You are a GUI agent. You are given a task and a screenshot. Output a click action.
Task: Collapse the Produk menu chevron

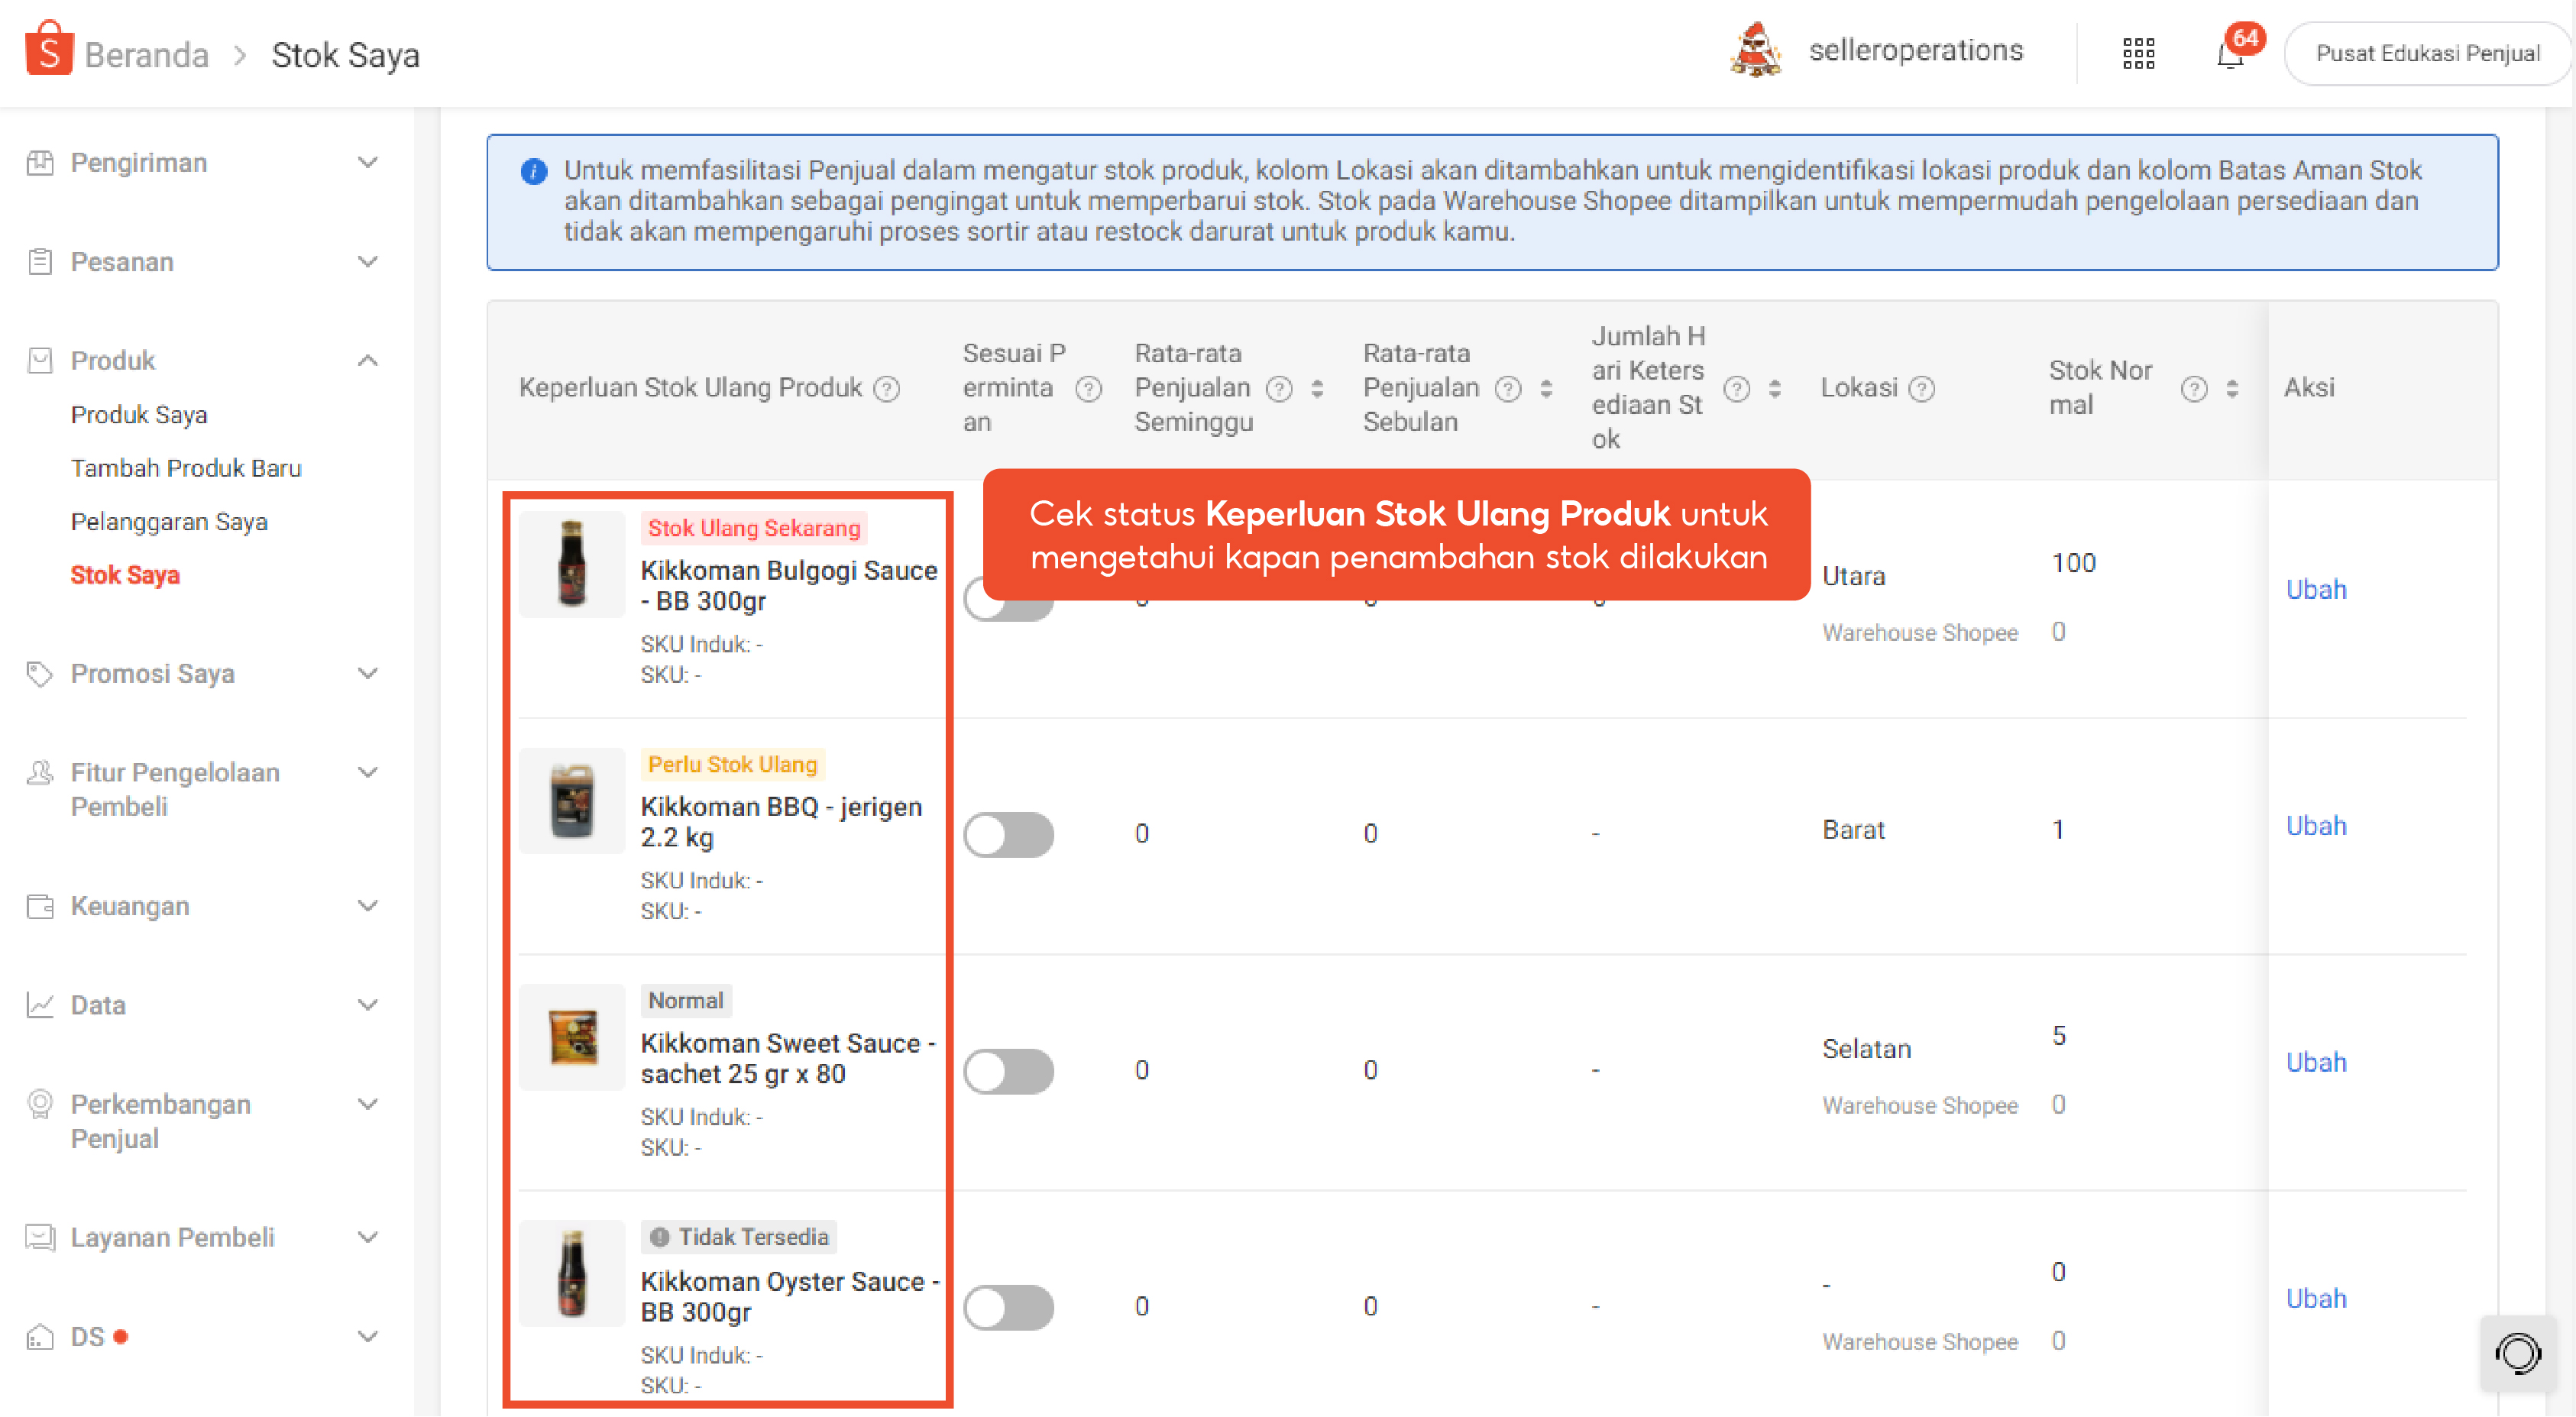(368, 360)
